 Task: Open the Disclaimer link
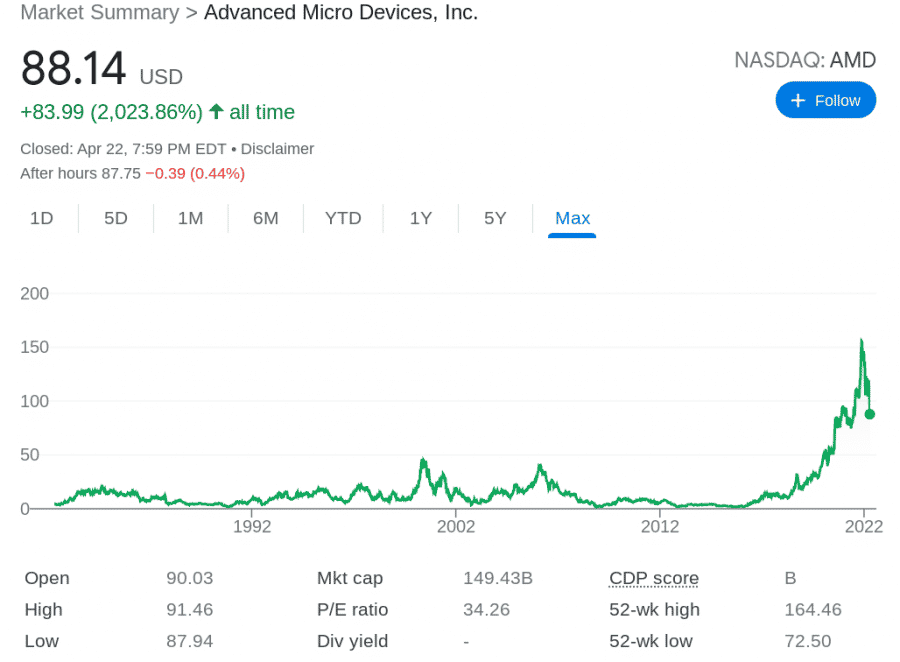(x=277, y=149)
